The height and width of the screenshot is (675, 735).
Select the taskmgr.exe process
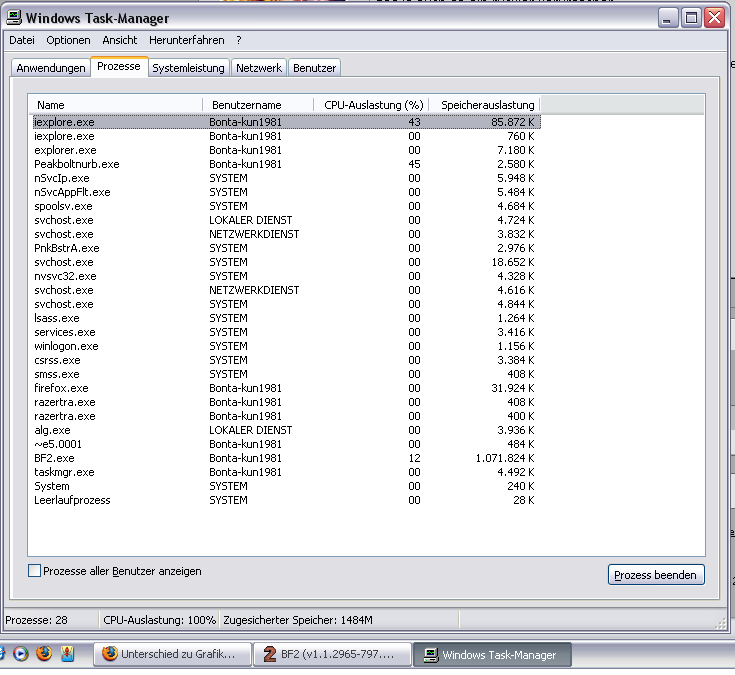[286, 472]
